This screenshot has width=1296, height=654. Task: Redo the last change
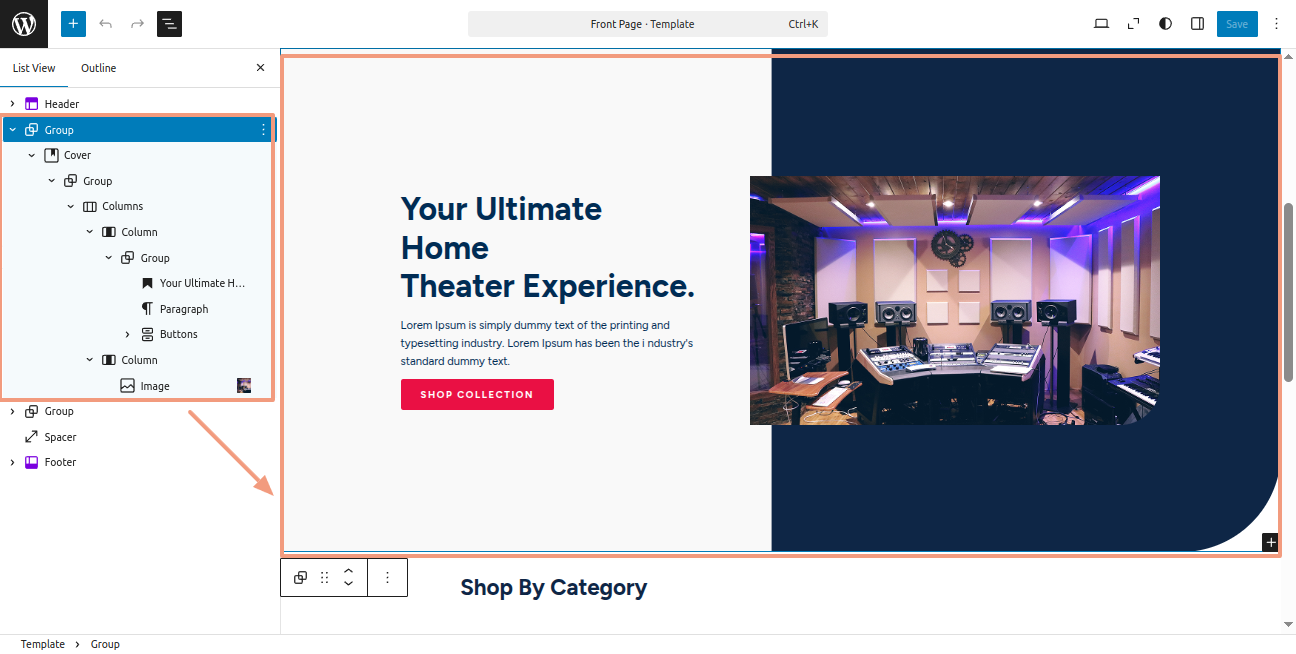[137, 24]
